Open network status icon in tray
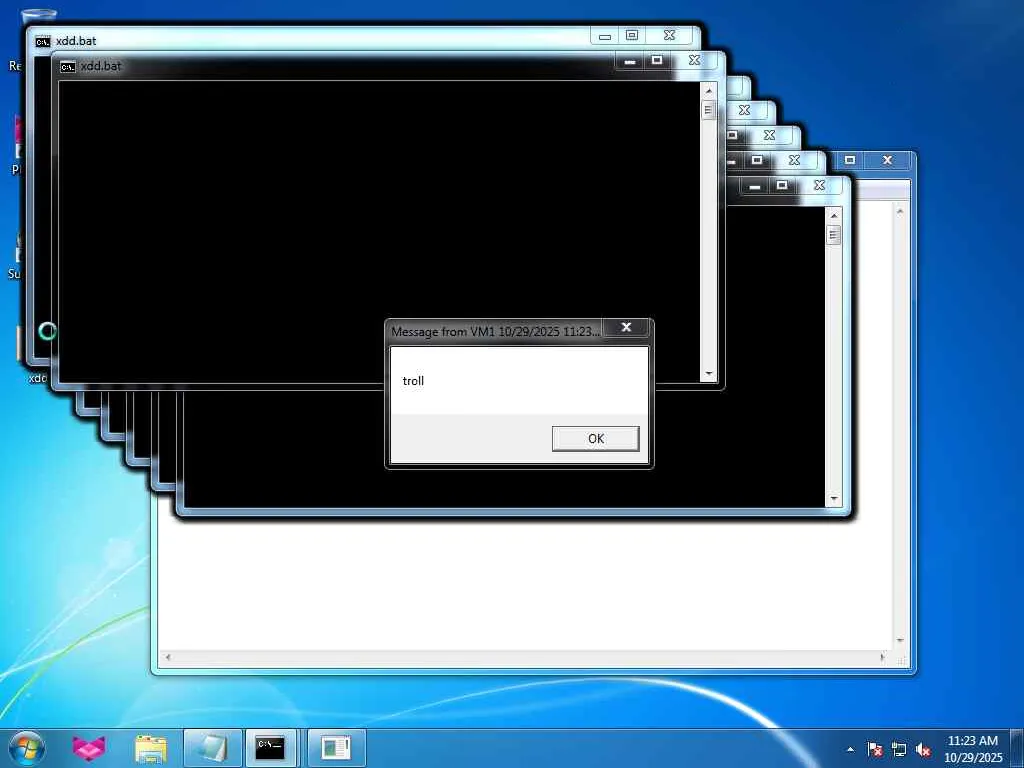This screenshot has height=768, width=1024. pyautogui.click(x=899, y=749)
